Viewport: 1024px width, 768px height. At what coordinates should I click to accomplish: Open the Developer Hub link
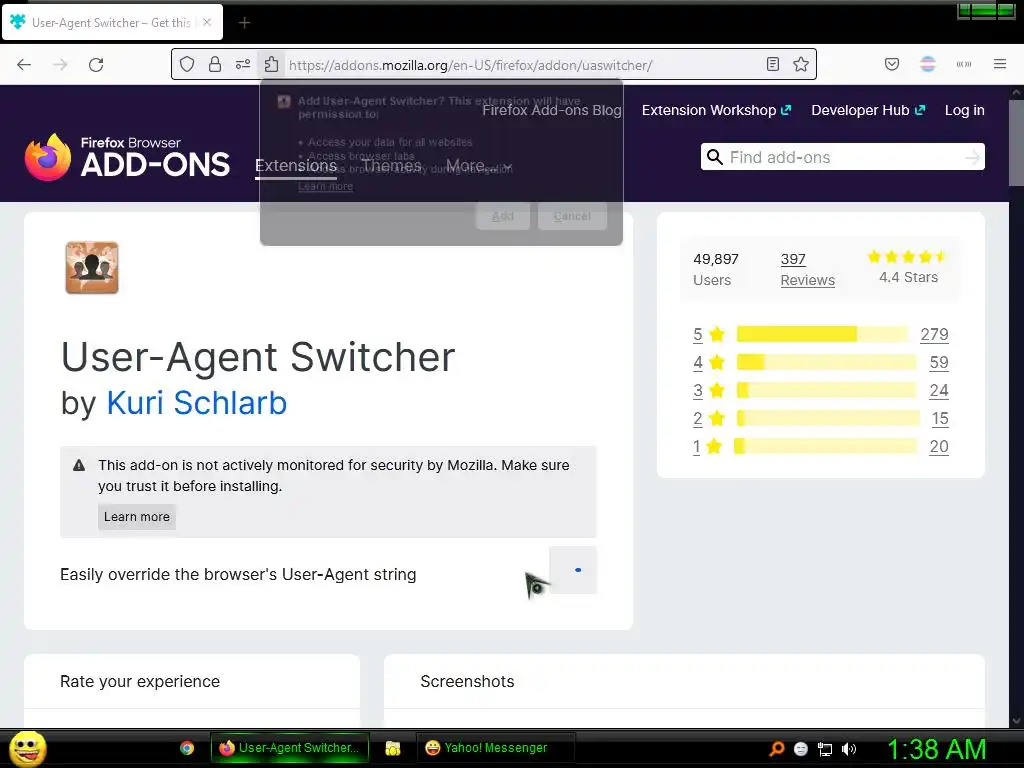click(868, 110)
